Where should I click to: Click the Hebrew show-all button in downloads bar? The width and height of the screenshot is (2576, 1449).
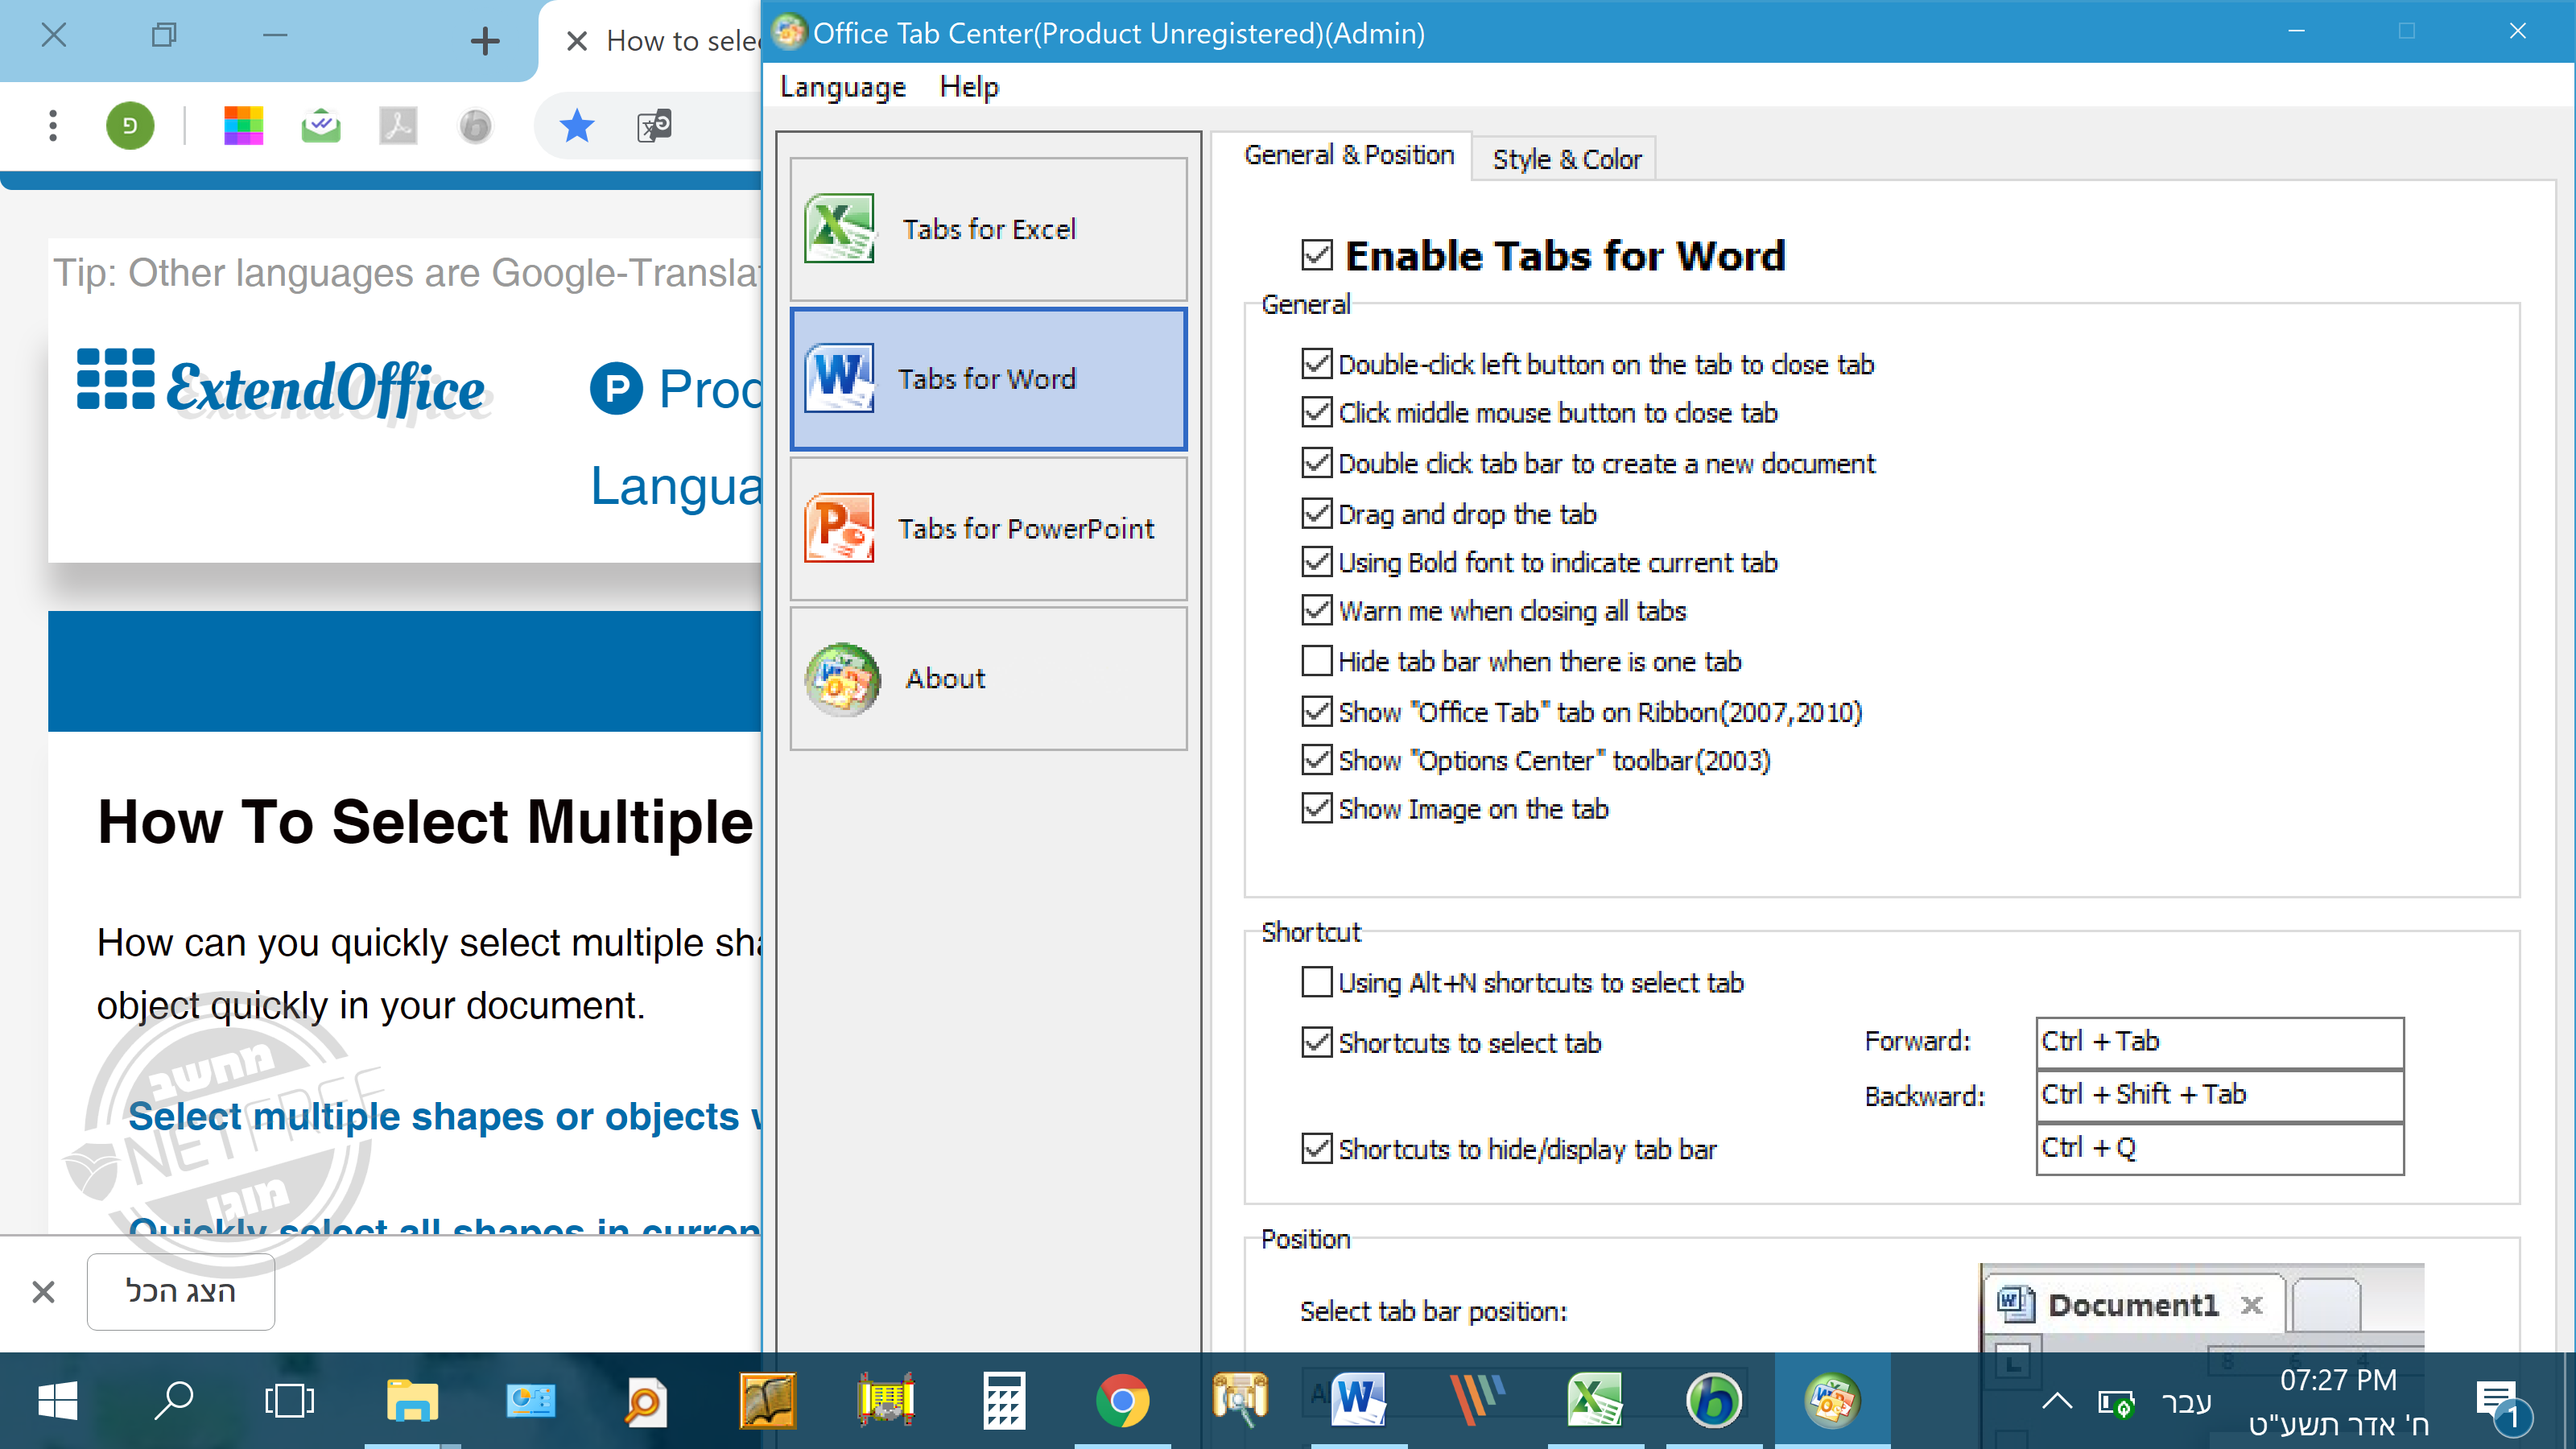pyautogui.click(x=180, y=1291)
